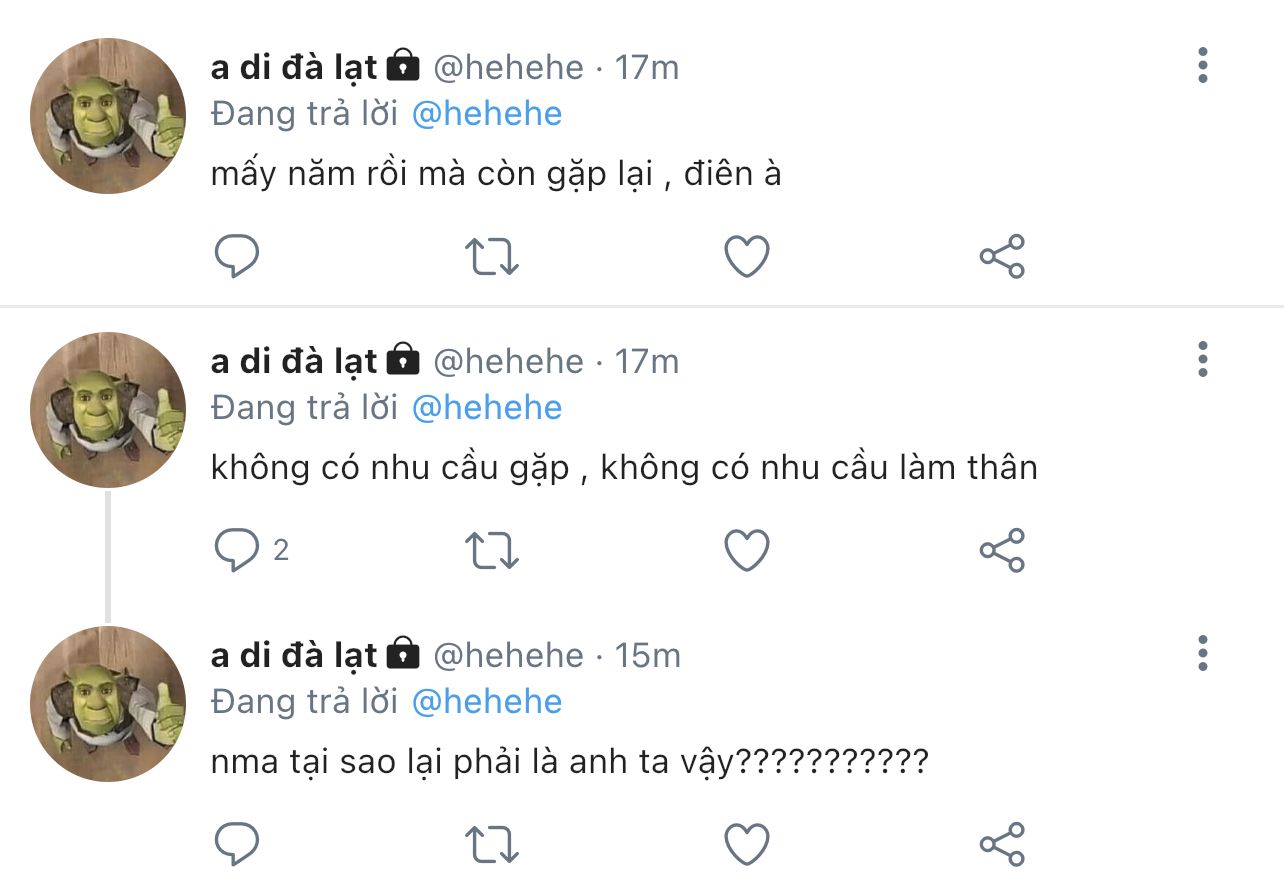Open more options on the 15m tweet
This screenshot has height=888, width=1284.
tap(1202, 653)
